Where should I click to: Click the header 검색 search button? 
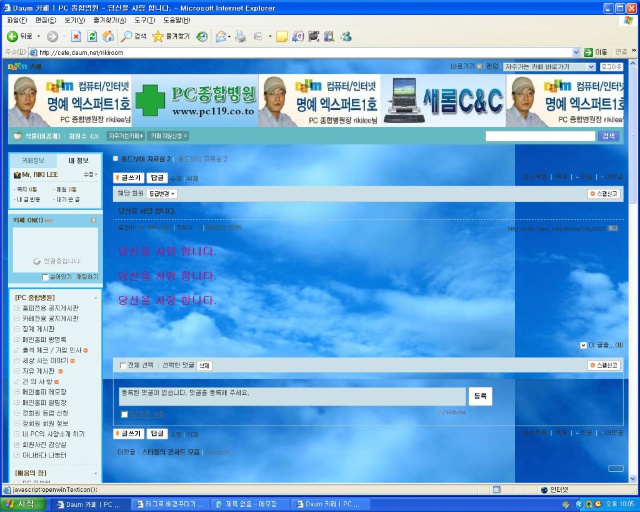[609, 136]
